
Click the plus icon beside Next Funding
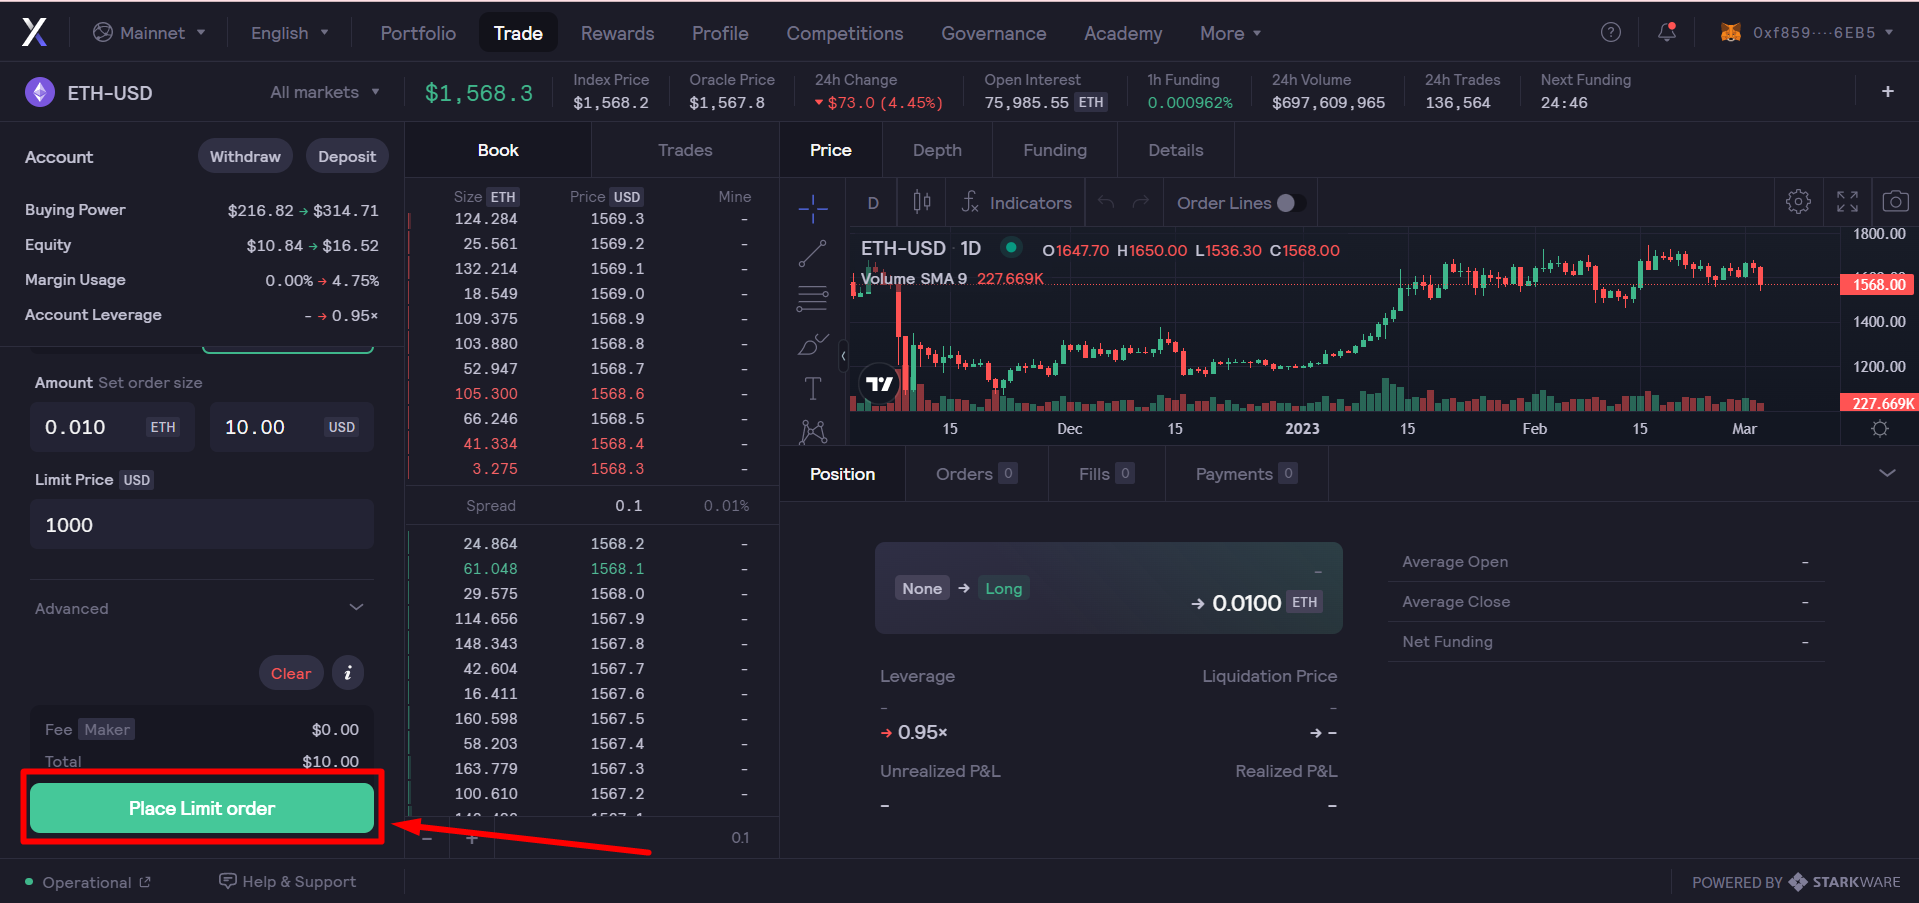click(1887, 91)
